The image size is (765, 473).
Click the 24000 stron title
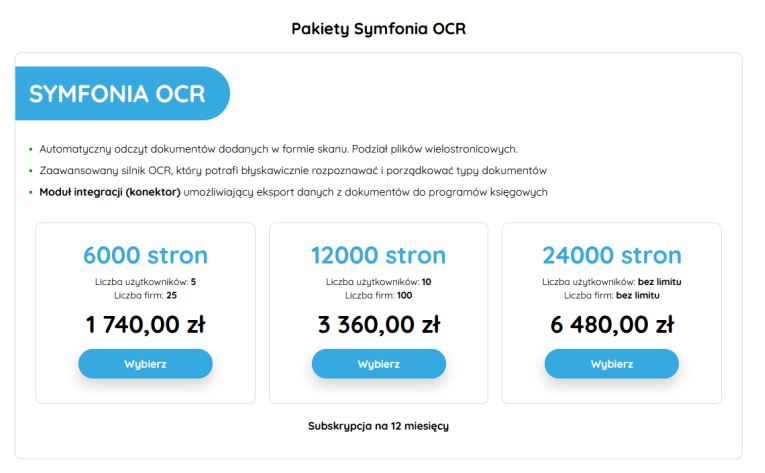coord(612,255)
